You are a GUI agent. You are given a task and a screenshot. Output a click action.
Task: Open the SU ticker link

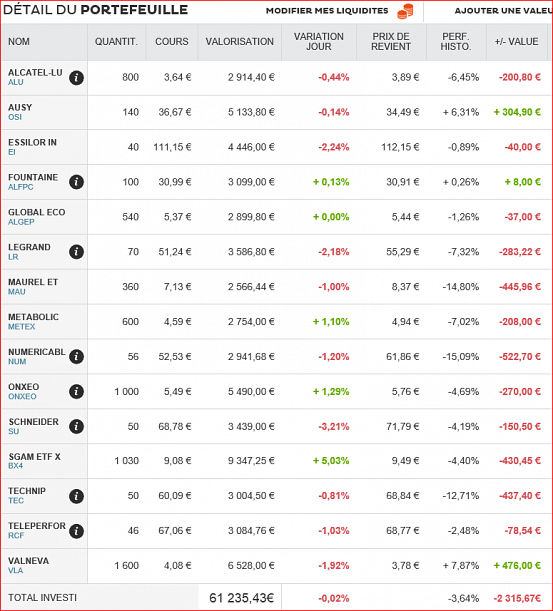click(x=13, y=431)
